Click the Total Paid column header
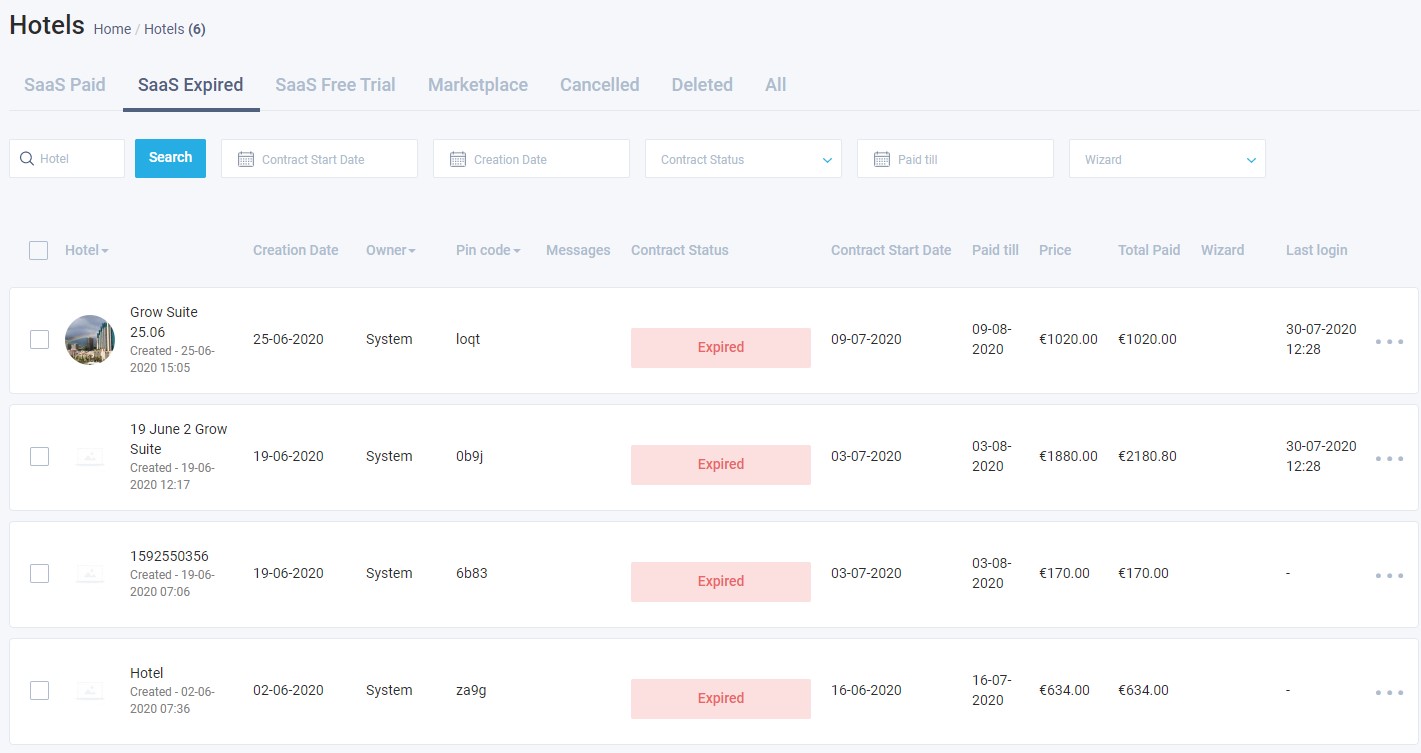1421x753 pixels. 1149,250
